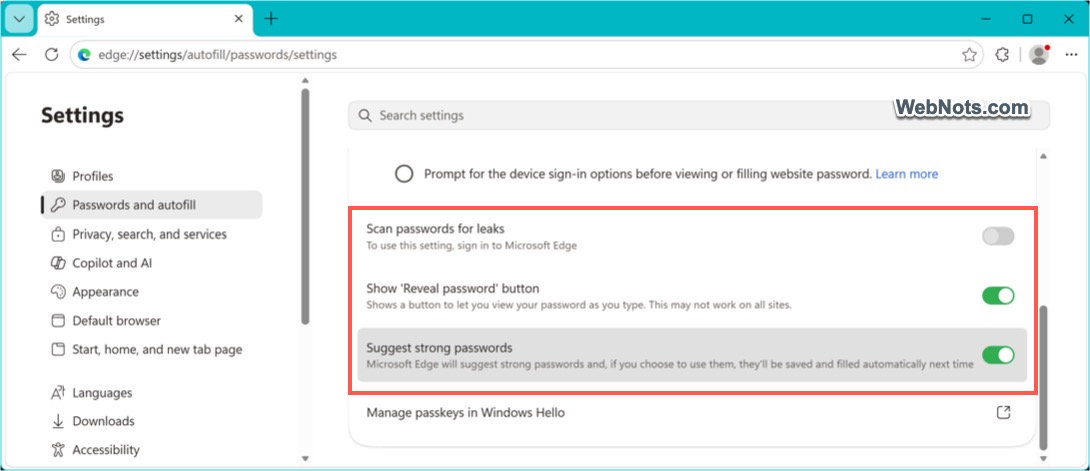Click the search magnifier icon
Screen dimensions: 1090x471
(364, 115)
